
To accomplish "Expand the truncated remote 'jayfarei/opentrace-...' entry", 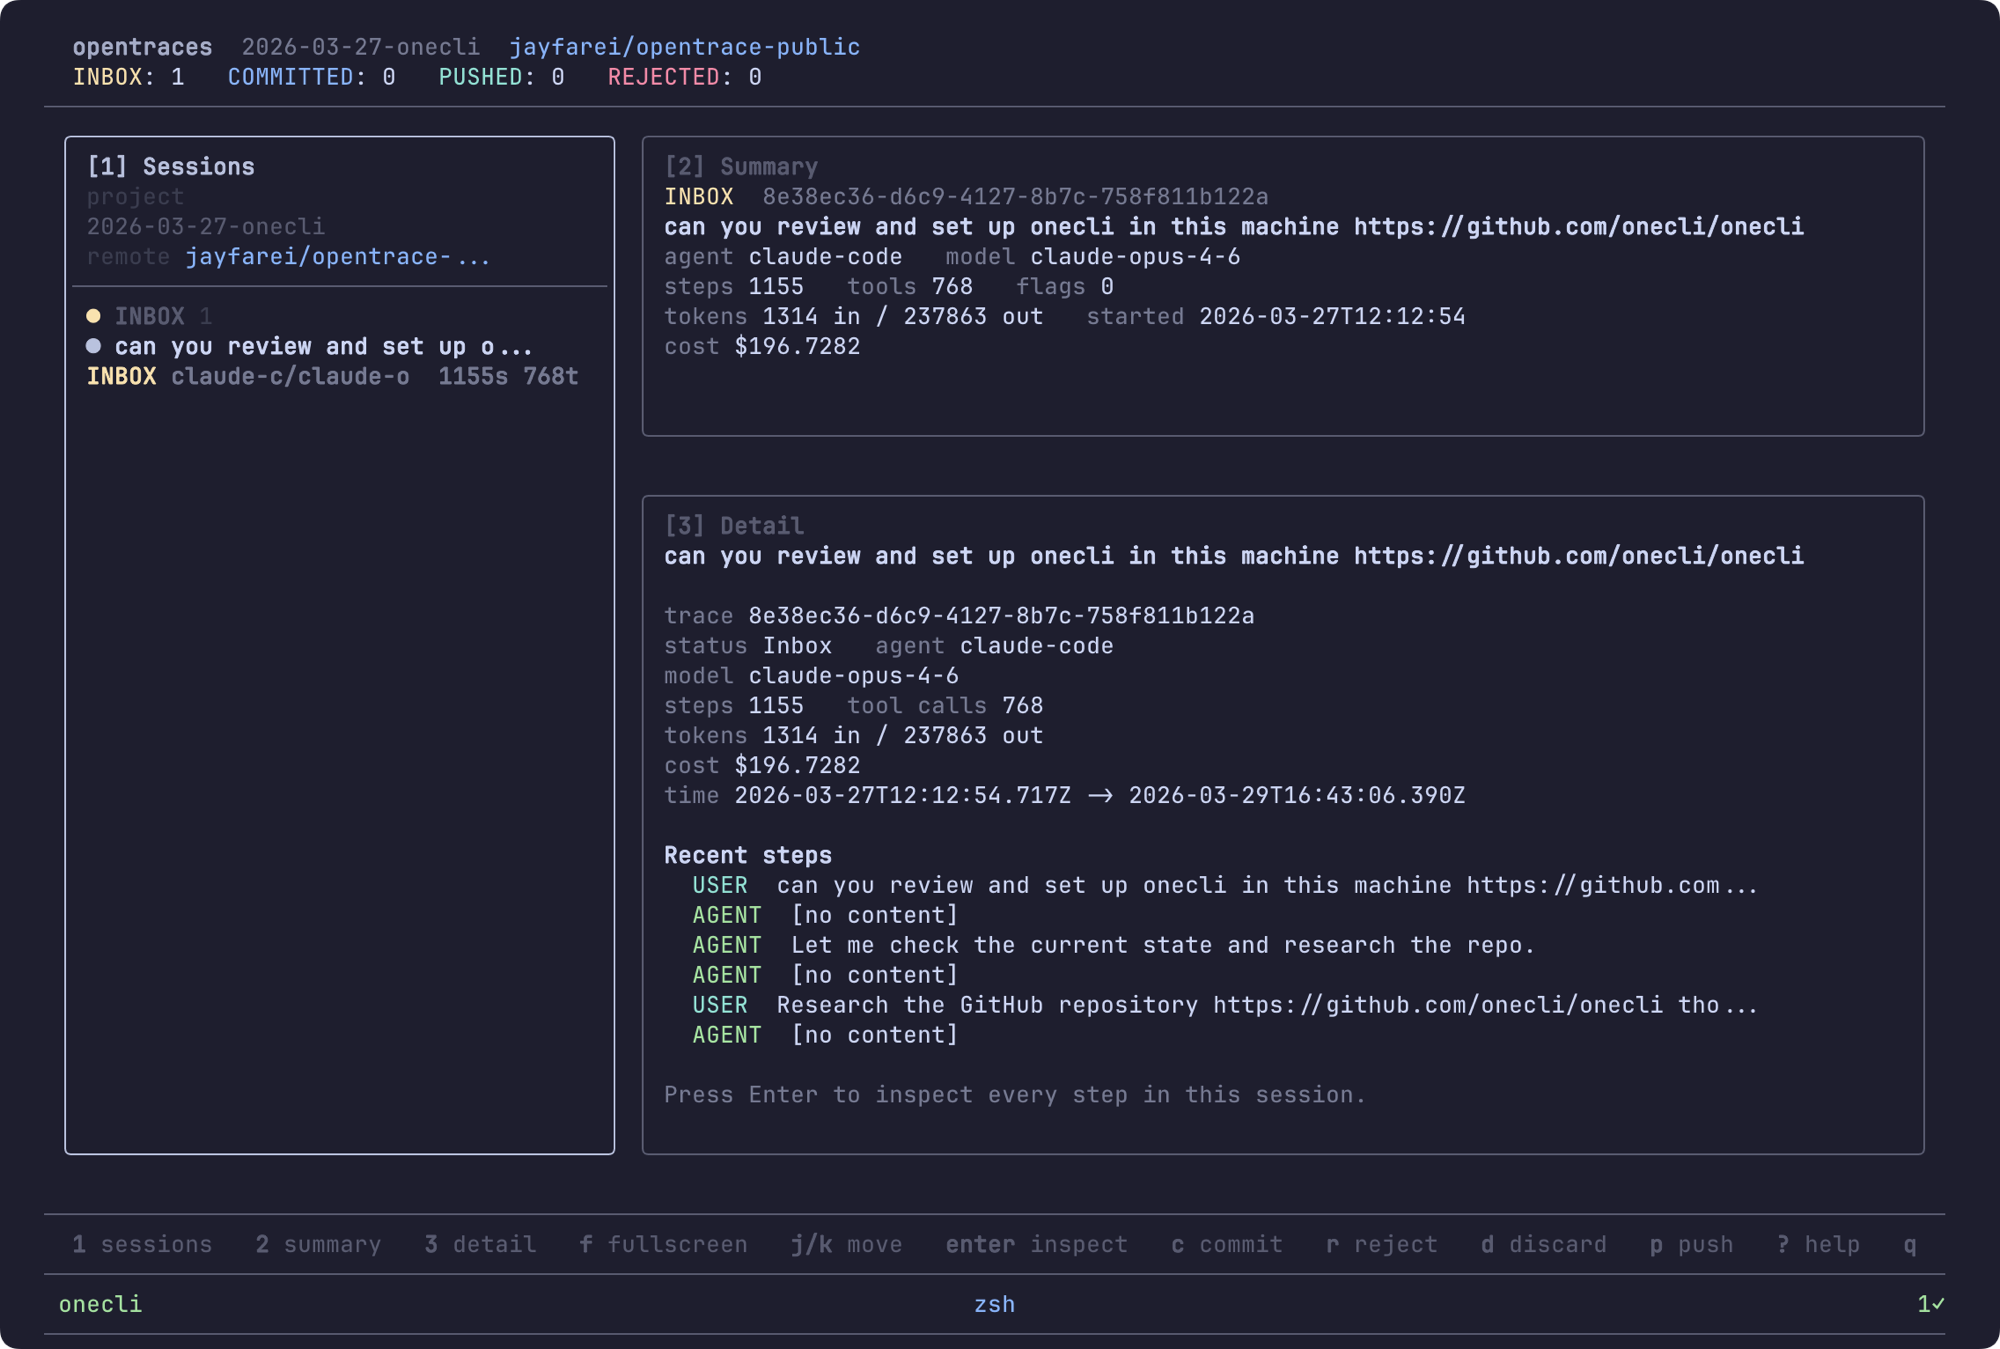I will point(337,256).
